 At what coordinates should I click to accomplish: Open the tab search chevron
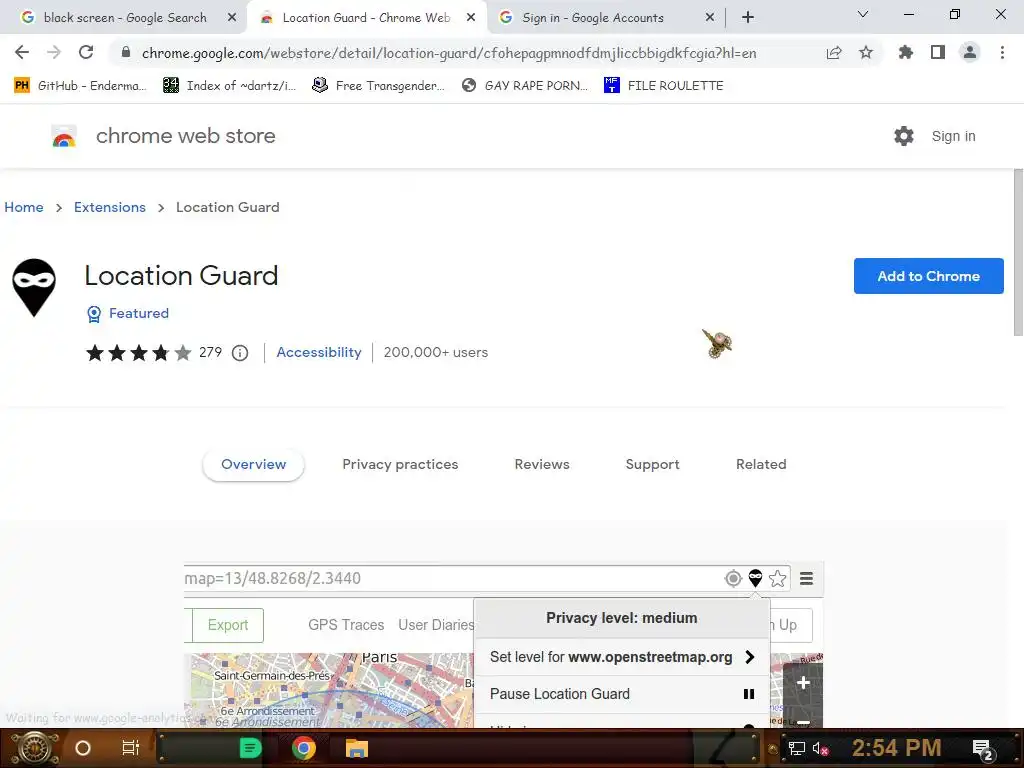click(x=863, y=14)
